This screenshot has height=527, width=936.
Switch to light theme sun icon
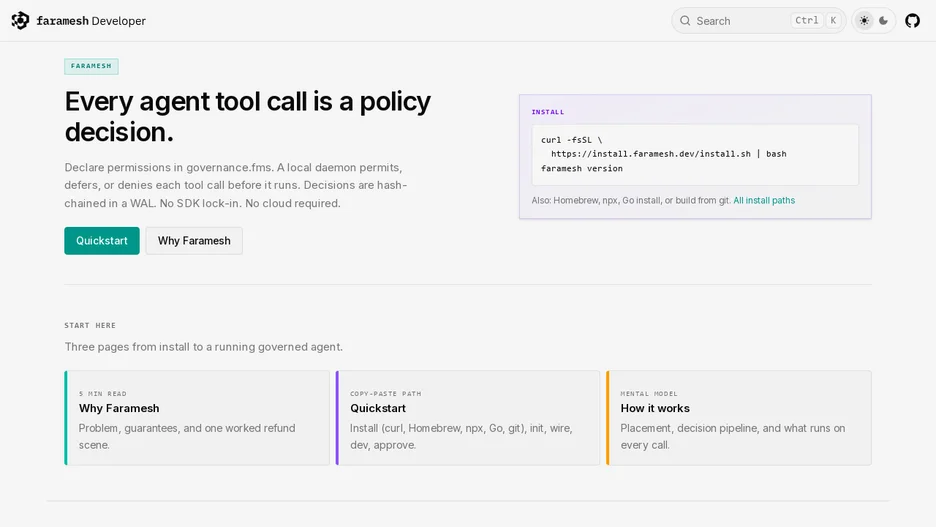864,20
